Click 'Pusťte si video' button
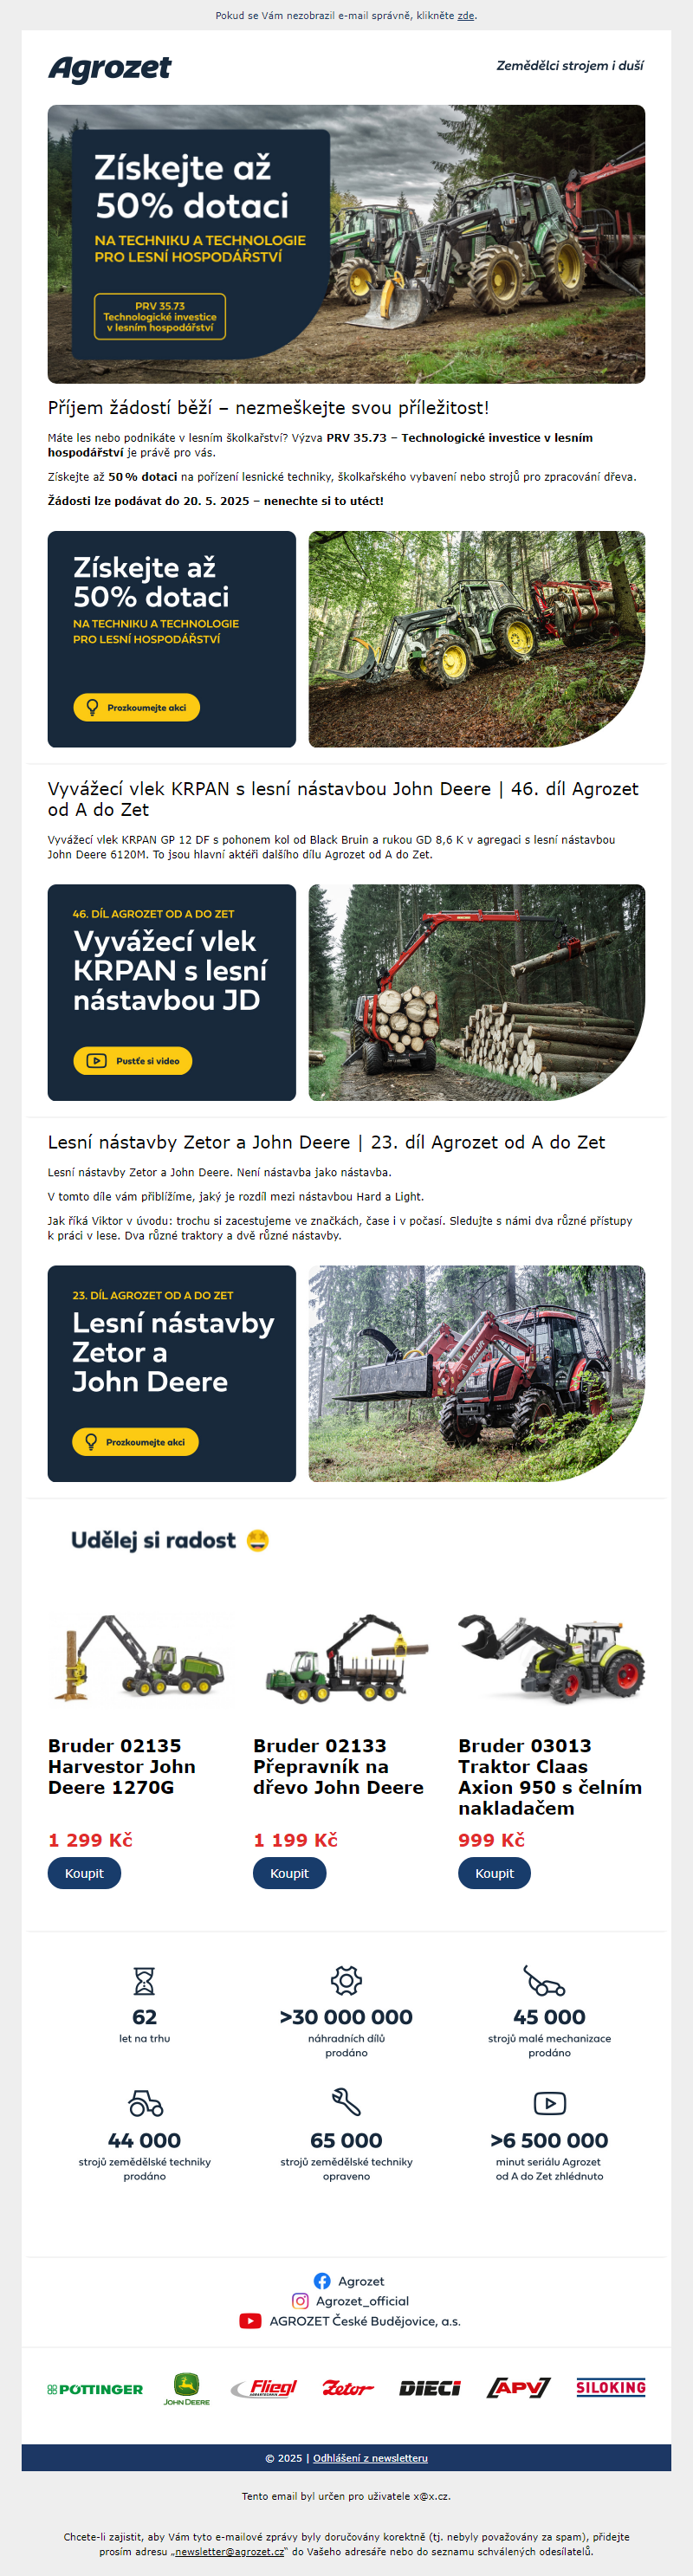Viewport: 693px width, 2576px height. [x=133, y=1061]
